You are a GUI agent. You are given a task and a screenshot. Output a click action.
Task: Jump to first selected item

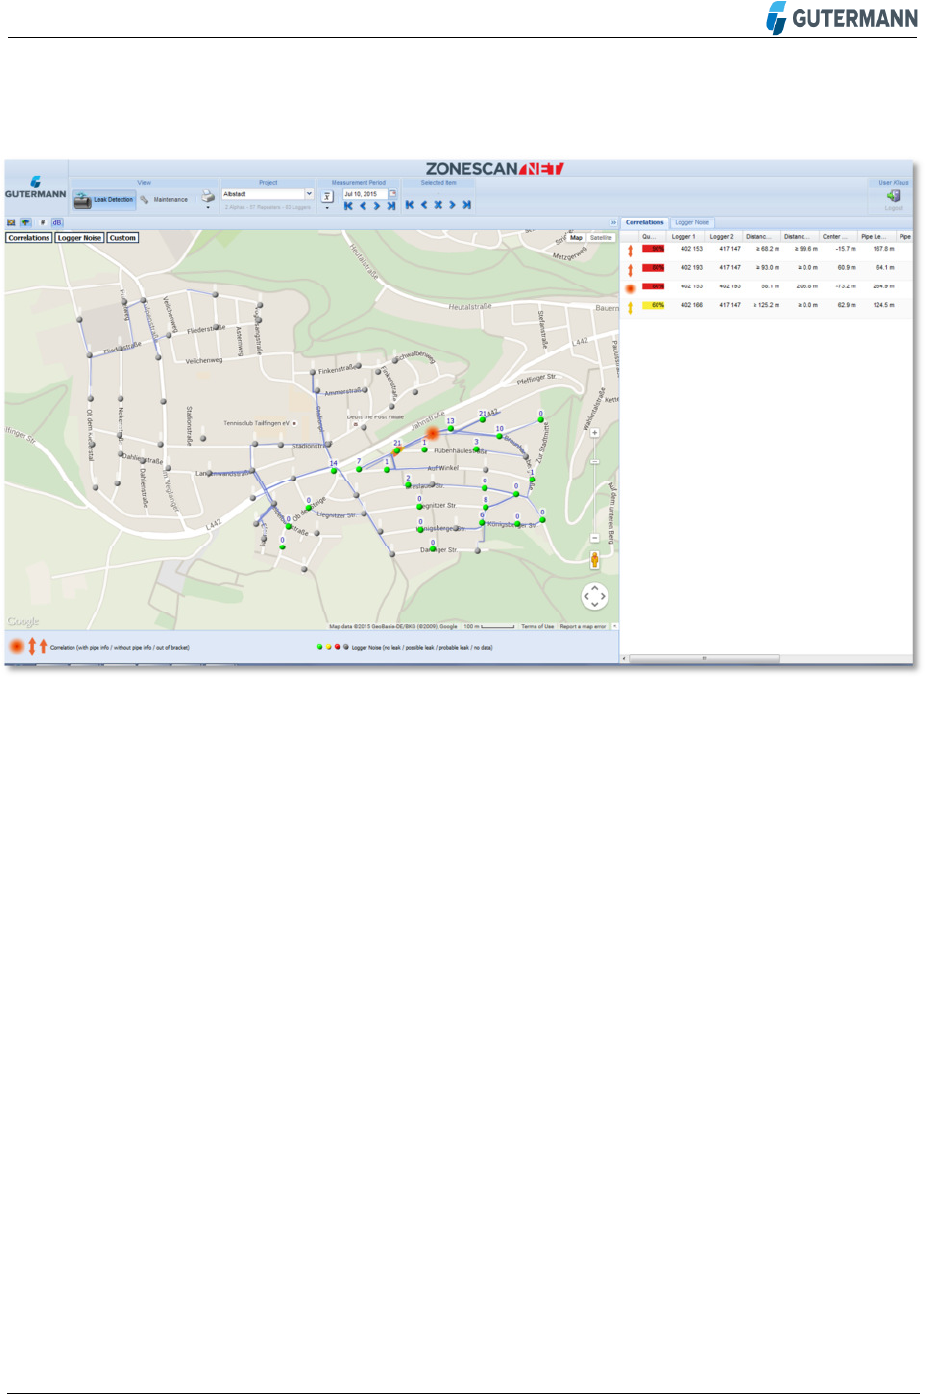(409, 204)
